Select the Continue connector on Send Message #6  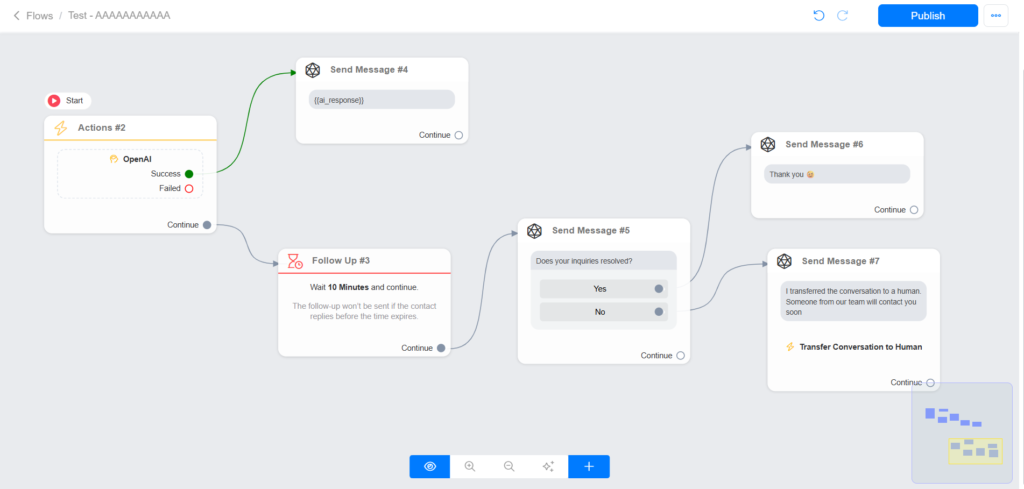coord(914,210)
